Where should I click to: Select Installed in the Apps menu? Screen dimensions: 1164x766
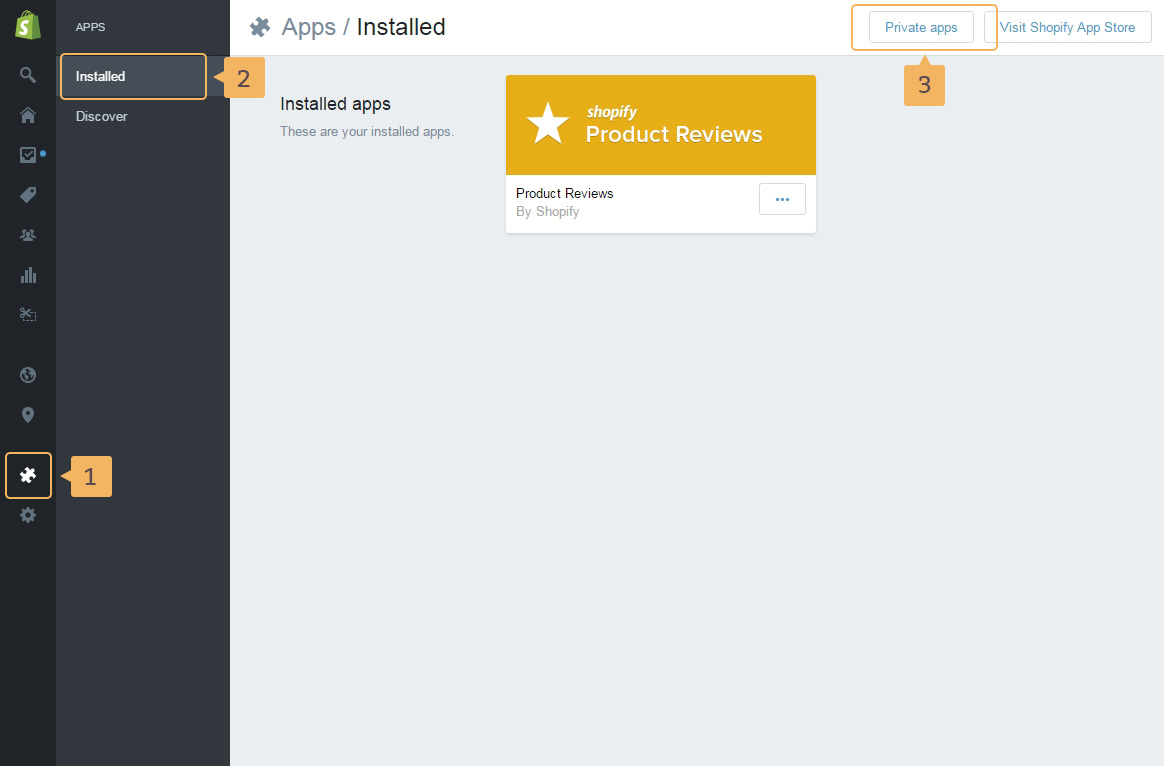(101, 76)
